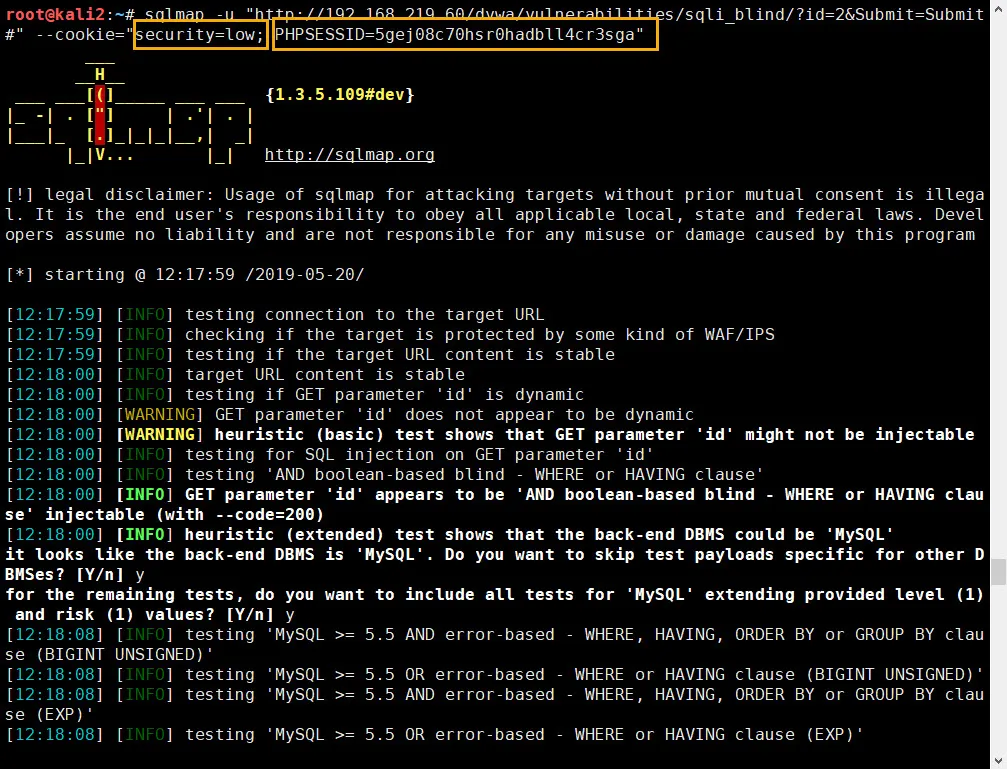Click the 'for the remaining tests' prompt line
This screenshot has height=769, width=1007.
click(x=495, y=594)
